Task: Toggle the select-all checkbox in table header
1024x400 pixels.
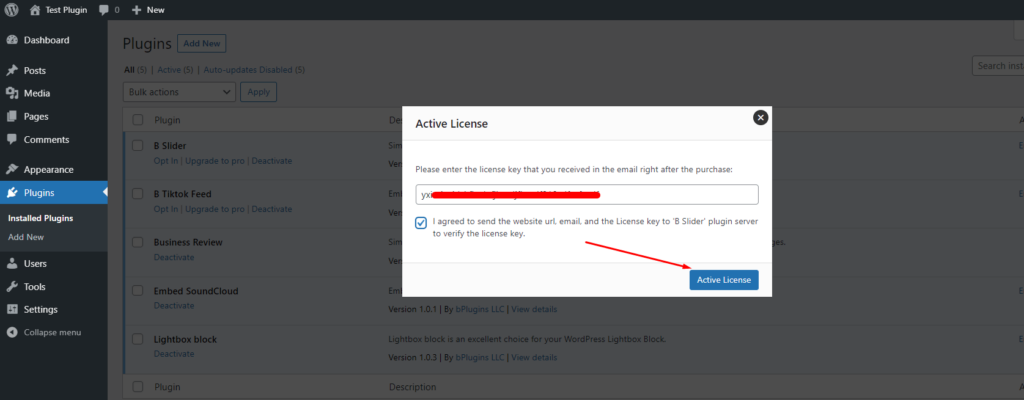Action: 138,120
